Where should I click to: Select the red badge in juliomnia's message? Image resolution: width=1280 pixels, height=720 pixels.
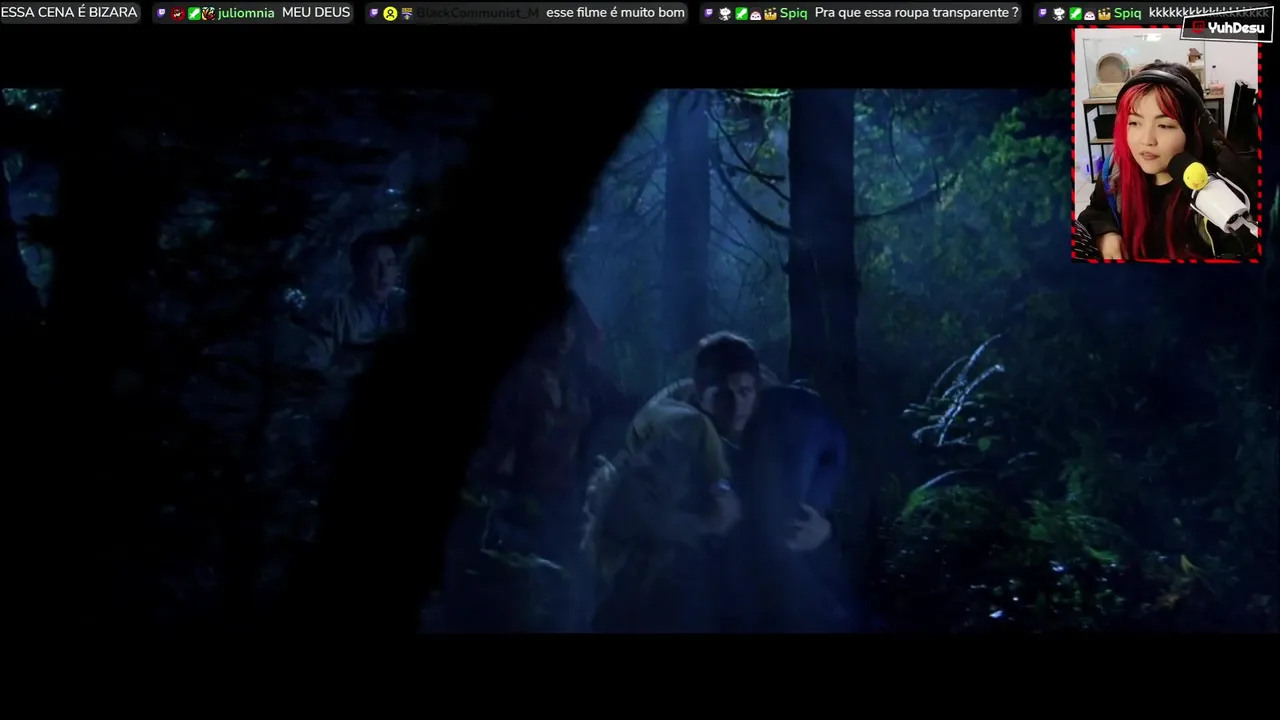click(178, 13)
